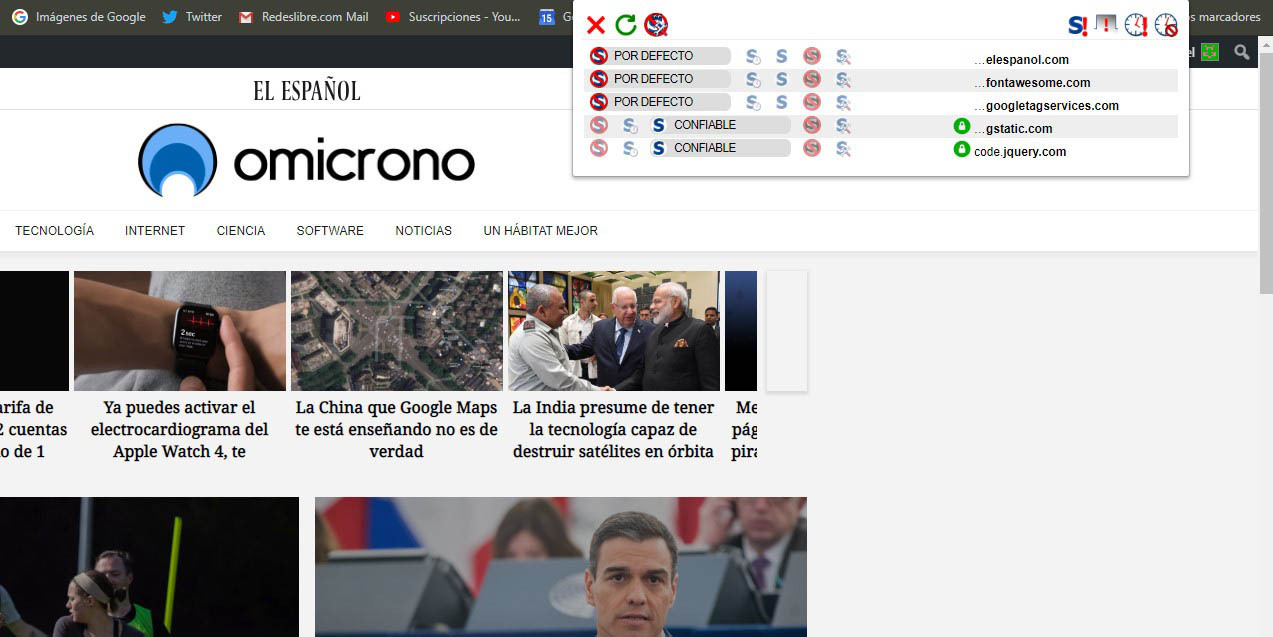Click disable restrictions globally icon
Image resolution: width=1273 pixels, height=637 pixels.
click(1078, 25)
